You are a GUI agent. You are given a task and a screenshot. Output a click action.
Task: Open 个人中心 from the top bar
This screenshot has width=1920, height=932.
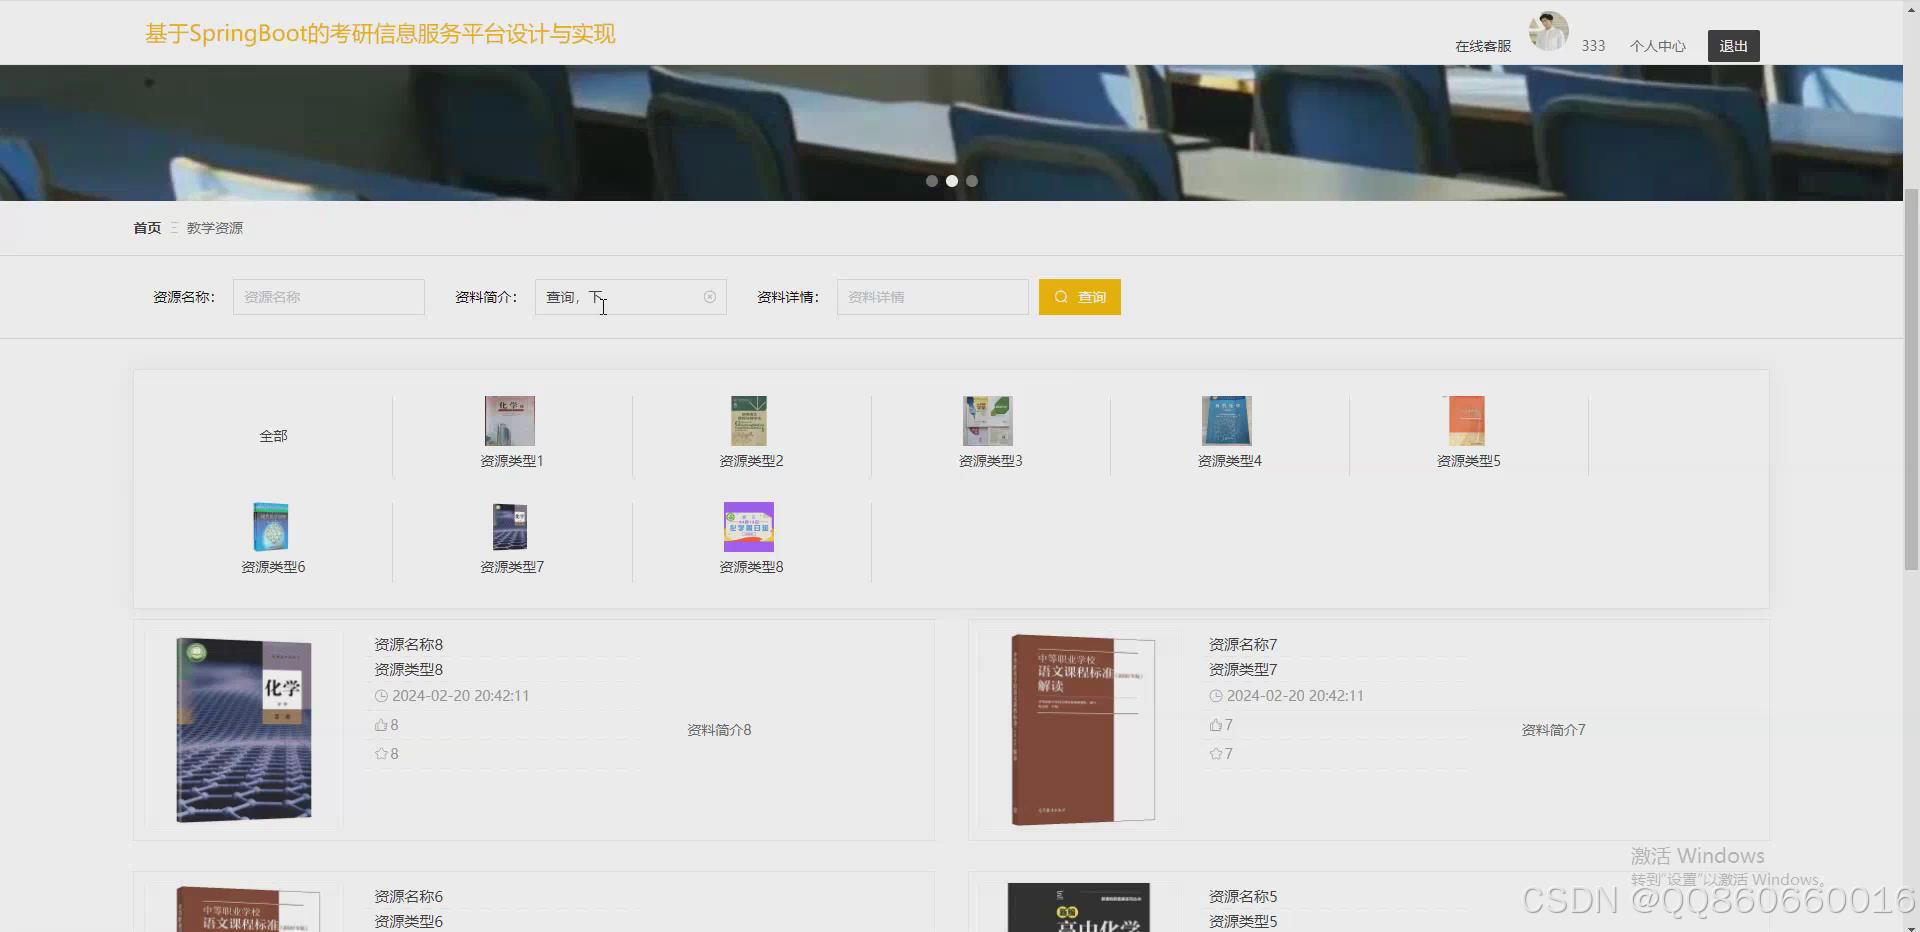point(1658,46)
